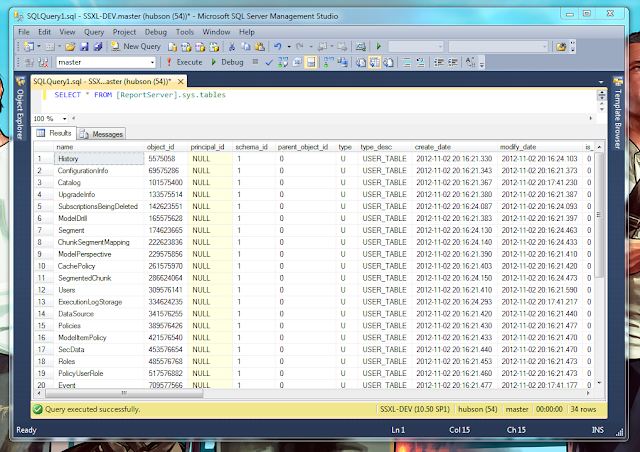This screenshot has width=640, height=452.
Task: Click the Copy icon in toolbar
Action: [x=246, y=47]
